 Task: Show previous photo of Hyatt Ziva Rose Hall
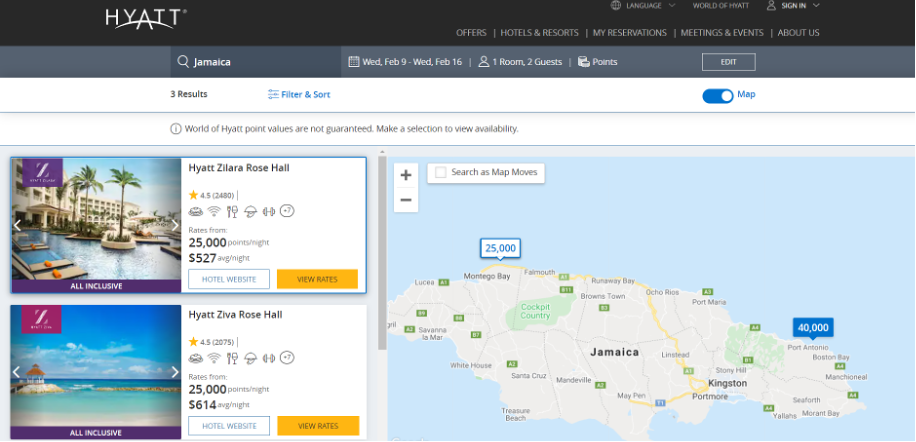click(17, 372)
